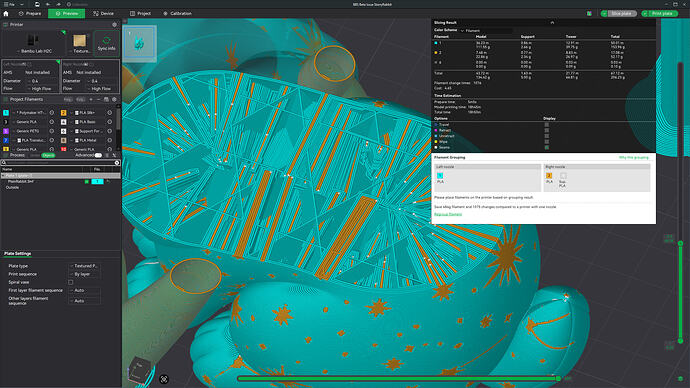
Task: Edit PLA Silk+ filament 2 preset icon
Action: click(110, 113)
